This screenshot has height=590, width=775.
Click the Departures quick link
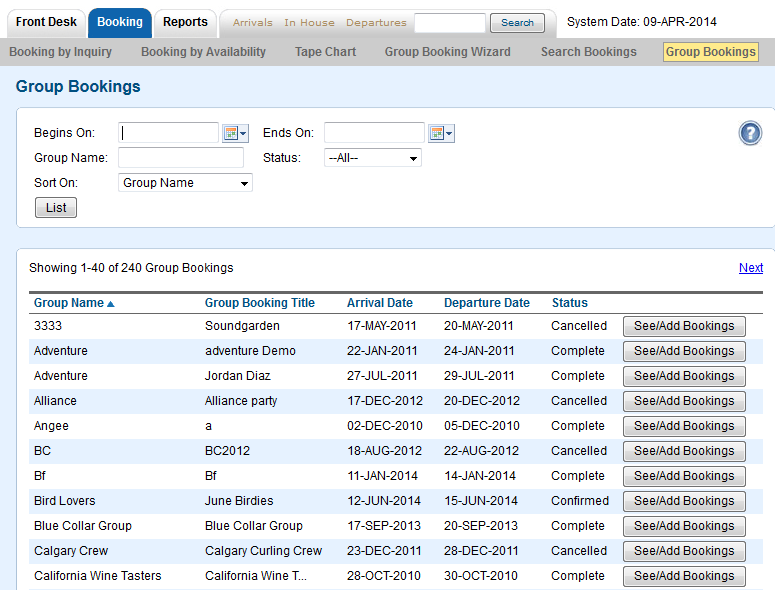[376, 22]
